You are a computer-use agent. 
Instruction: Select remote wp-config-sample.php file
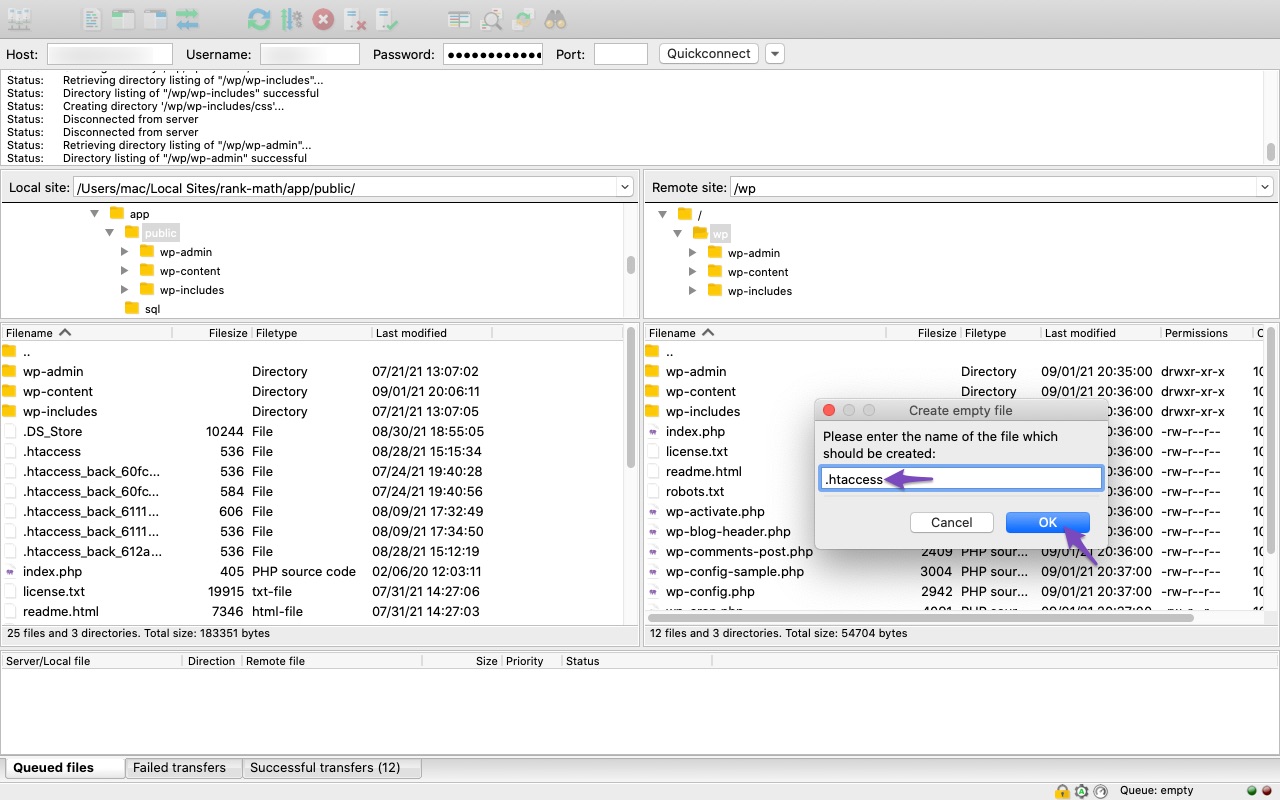[955, 571]
